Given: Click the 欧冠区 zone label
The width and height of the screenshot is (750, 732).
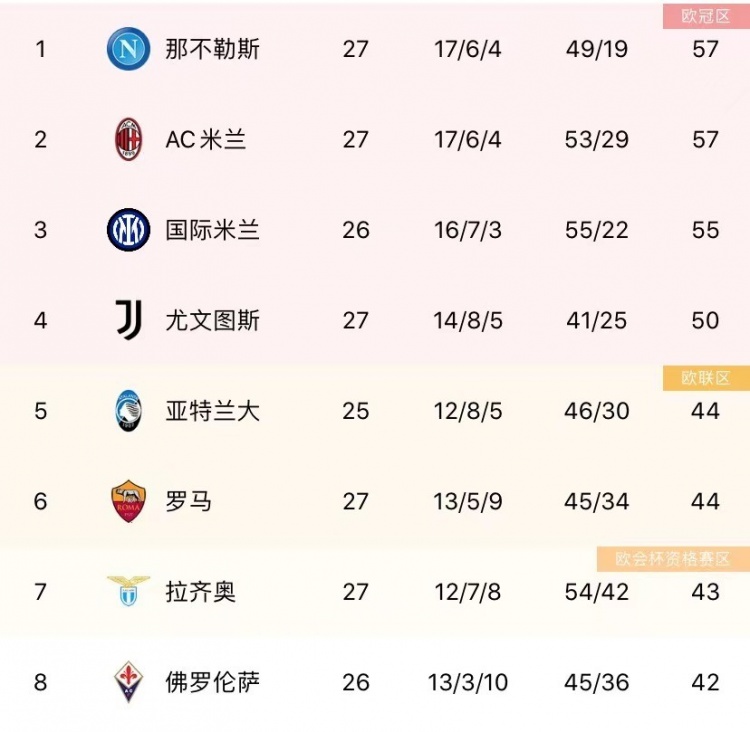Looking at the screenshot, I should click(x=706, y=16).
